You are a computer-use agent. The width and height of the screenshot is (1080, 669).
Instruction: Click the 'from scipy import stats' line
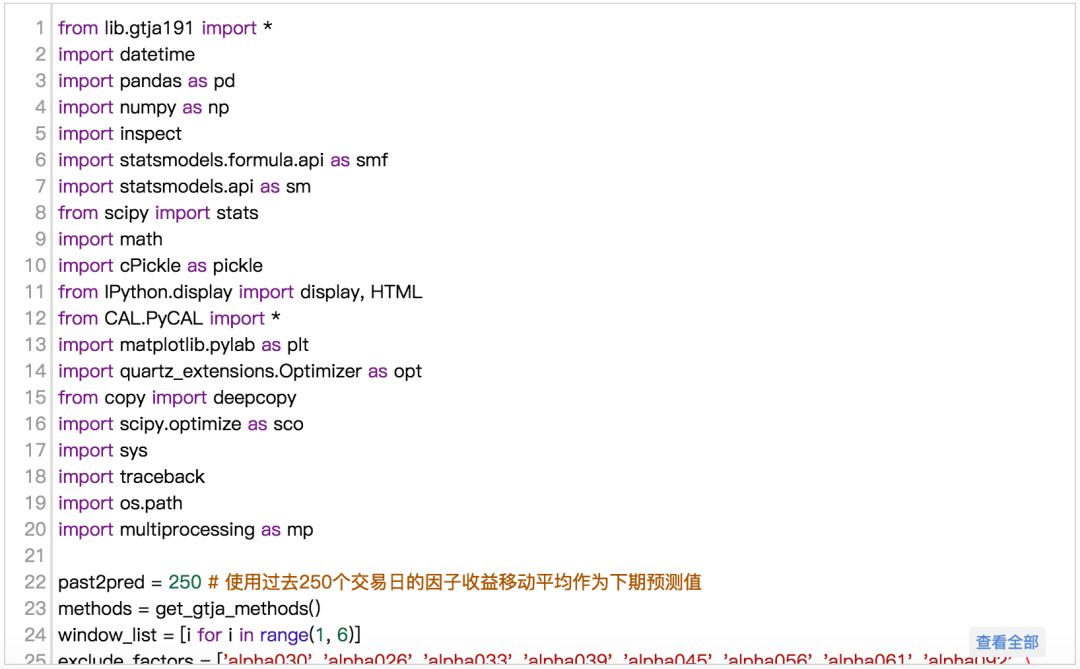click(x=158, y=213)
